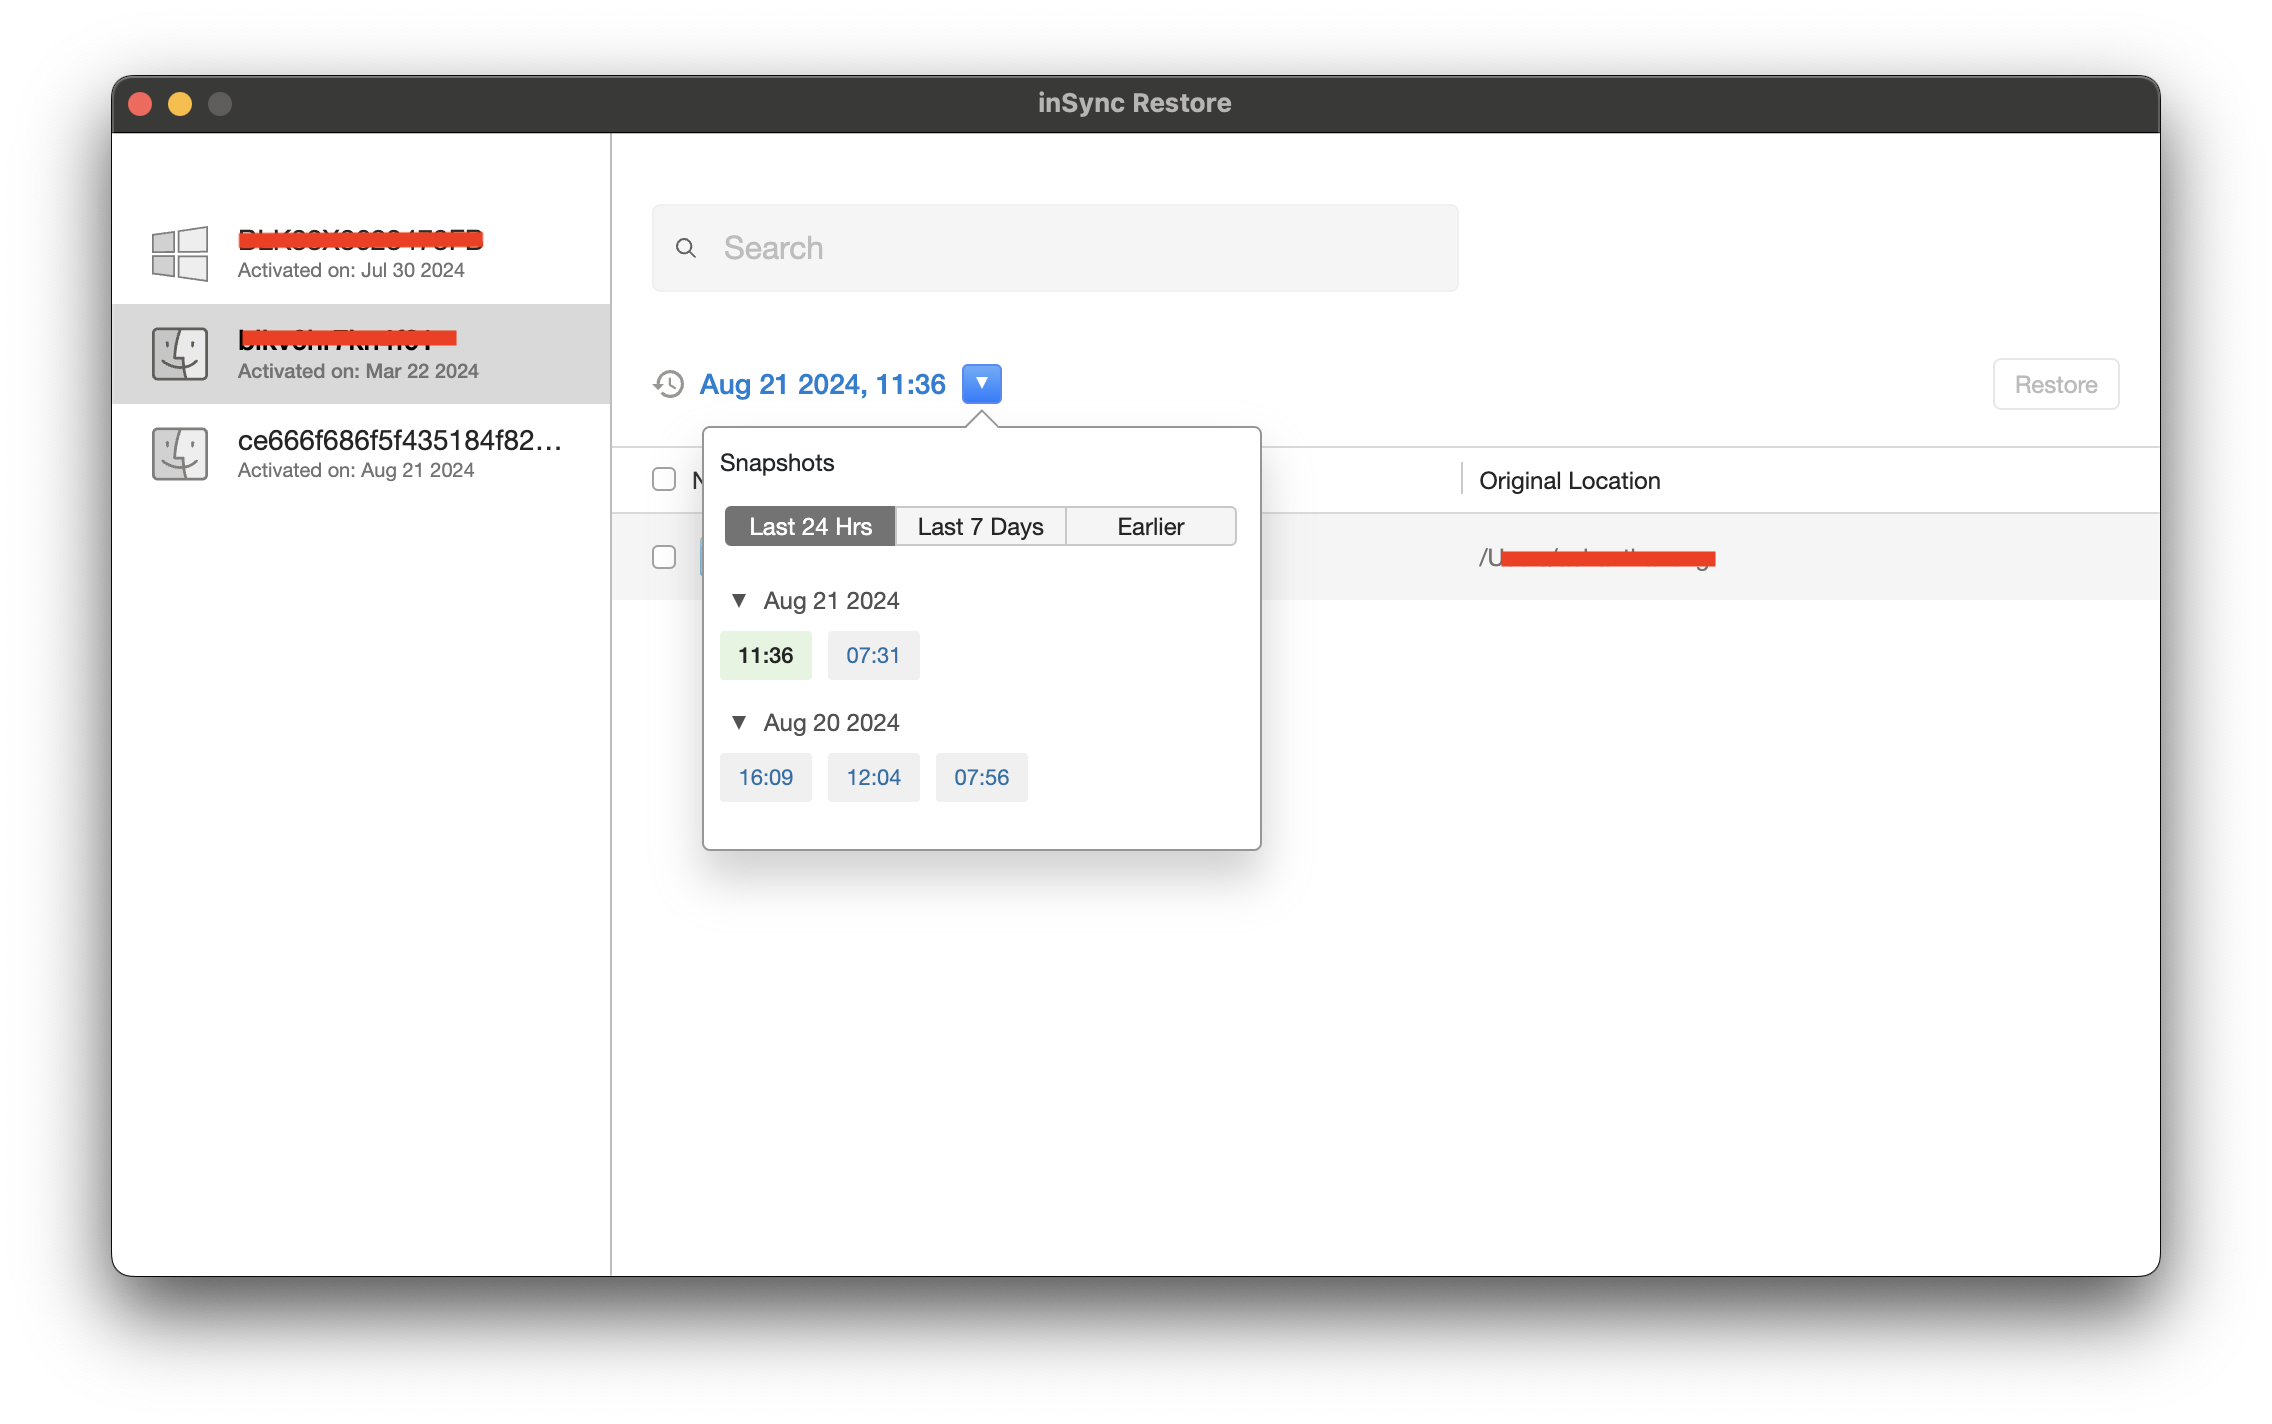The width and height of the screenshot is (2272, 1424).
Task: Select the Last 24 Hrs tab
Action: (x=810, y=526)
